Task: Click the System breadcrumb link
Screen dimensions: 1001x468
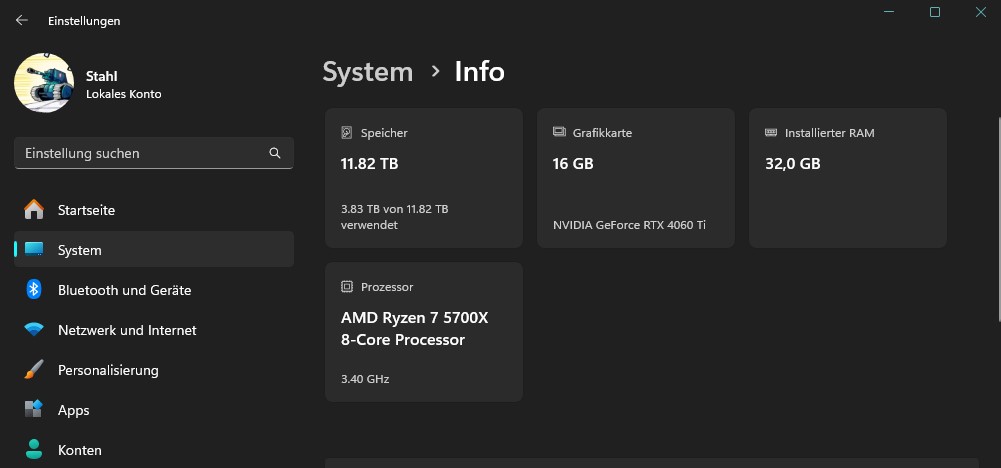Action: pos(367,72)
